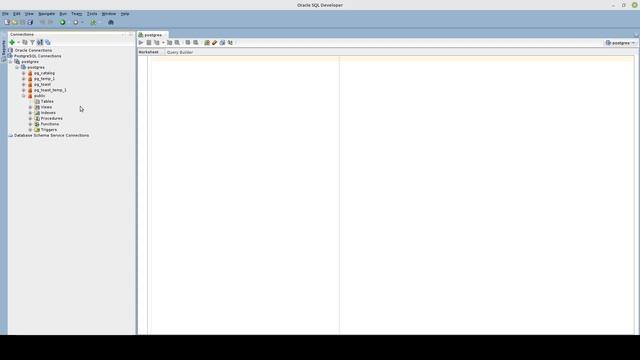Open the editor tab list dropdown arrow
The width and height of the screenshot is (640, 360).
(636, 35)
